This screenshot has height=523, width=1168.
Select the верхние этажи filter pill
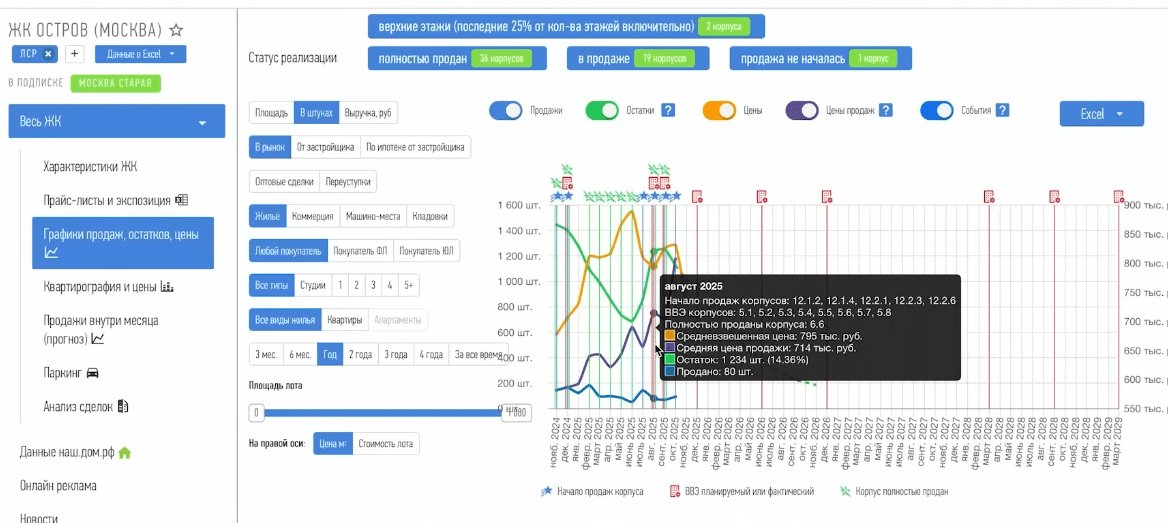pos(566,26)
